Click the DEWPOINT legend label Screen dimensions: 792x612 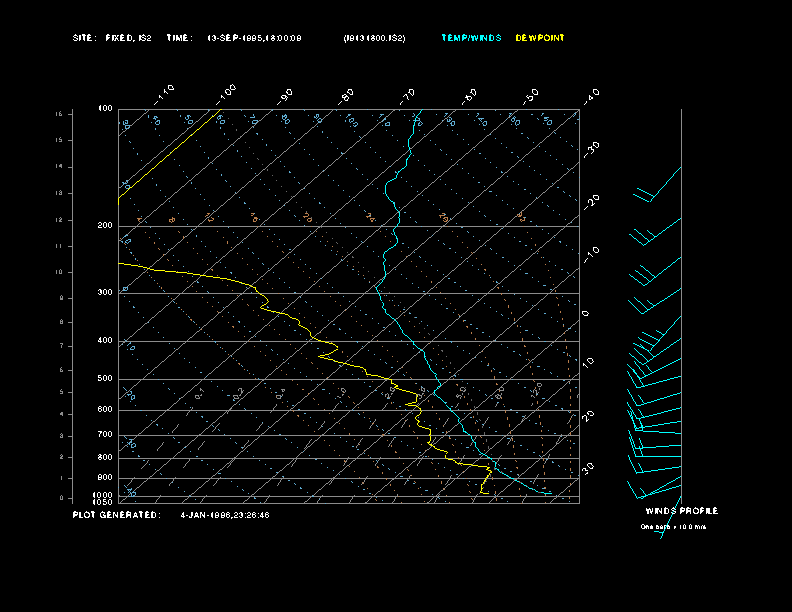[539, 38]
